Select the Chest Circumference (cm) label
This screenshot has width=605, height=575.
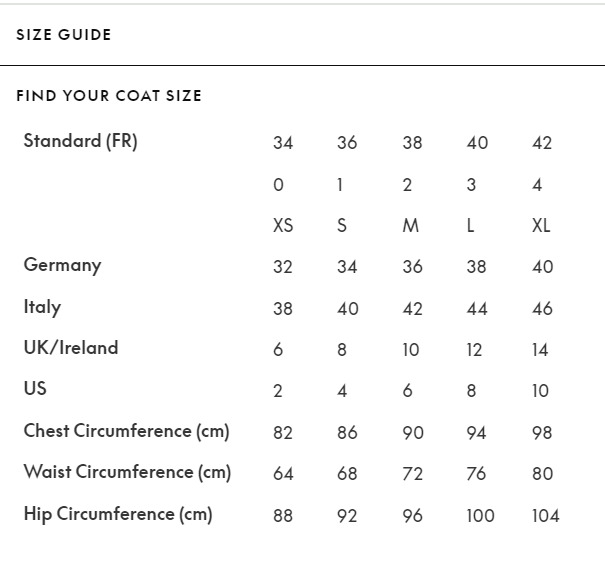point(127,431)
